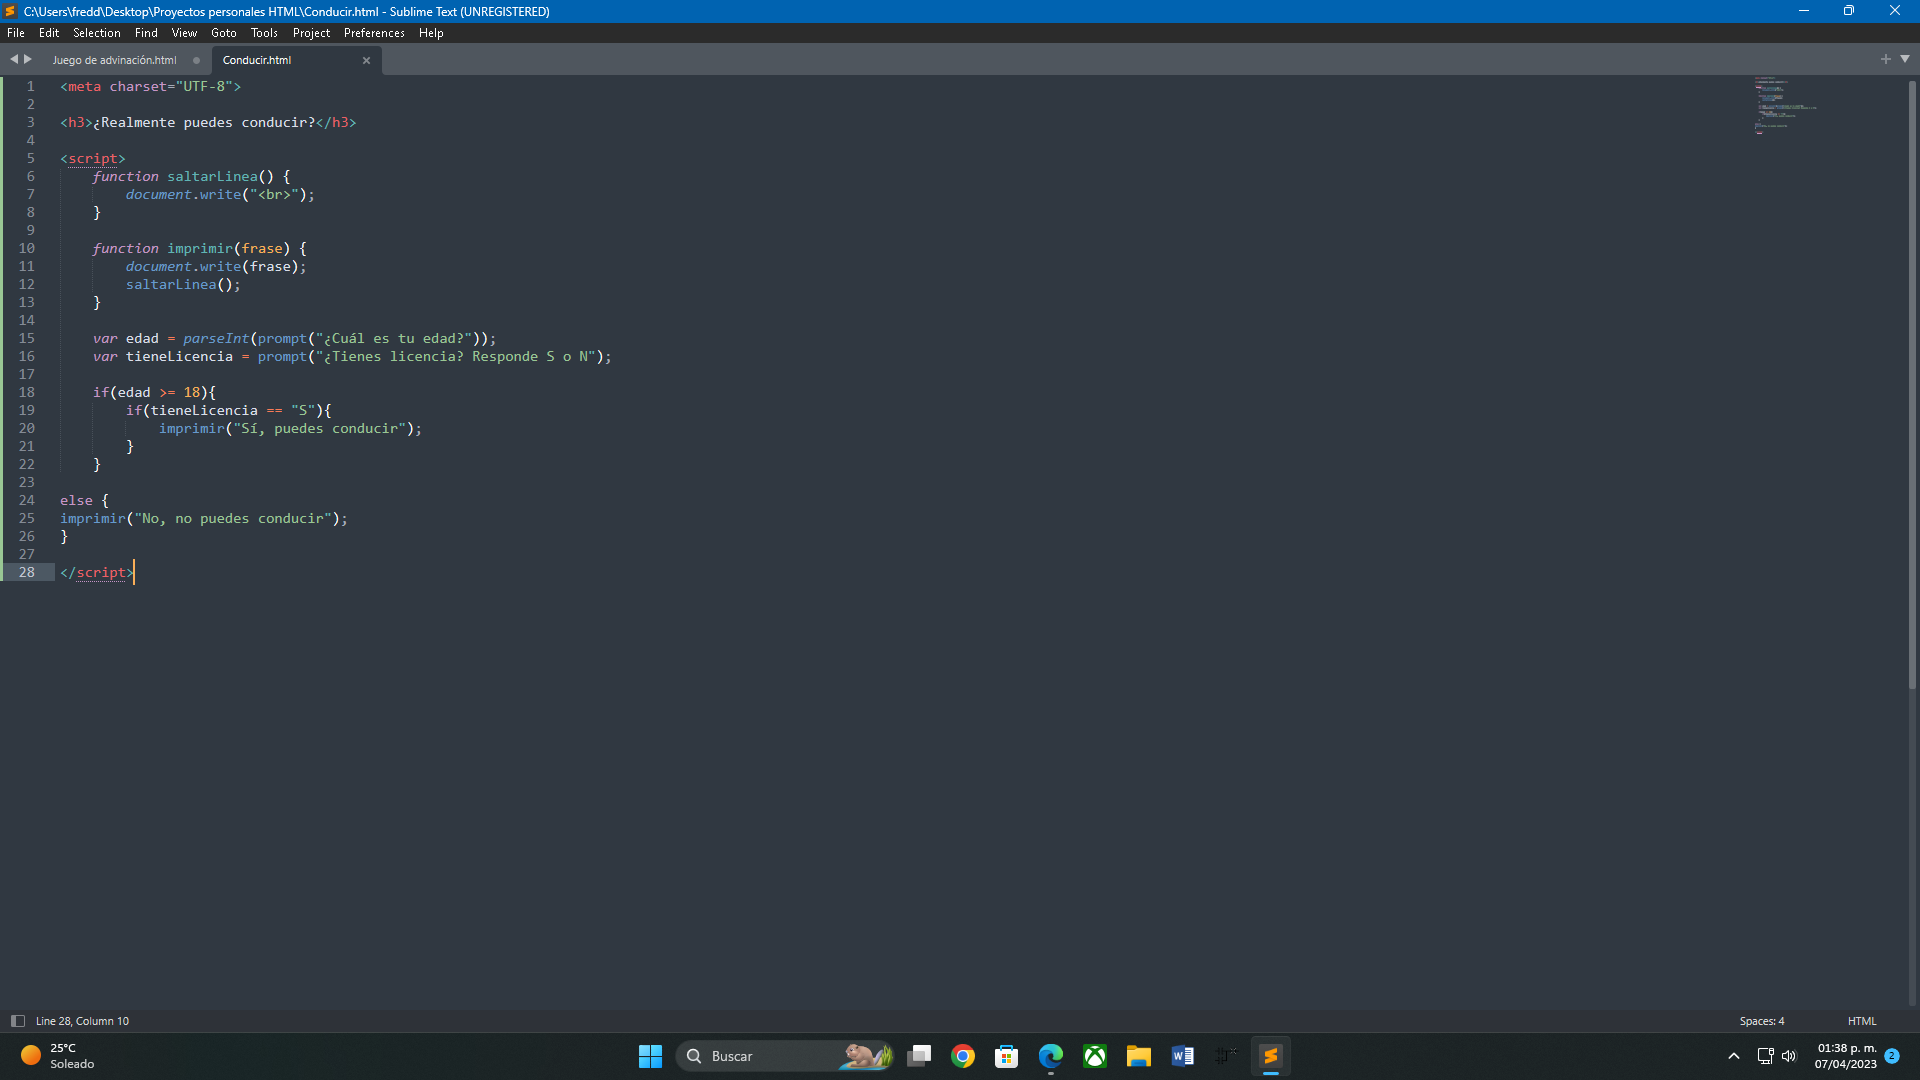Click Sublime Text taskbar icon
Viewport: 1920px width, 1080px height.
[1271, 1056]
